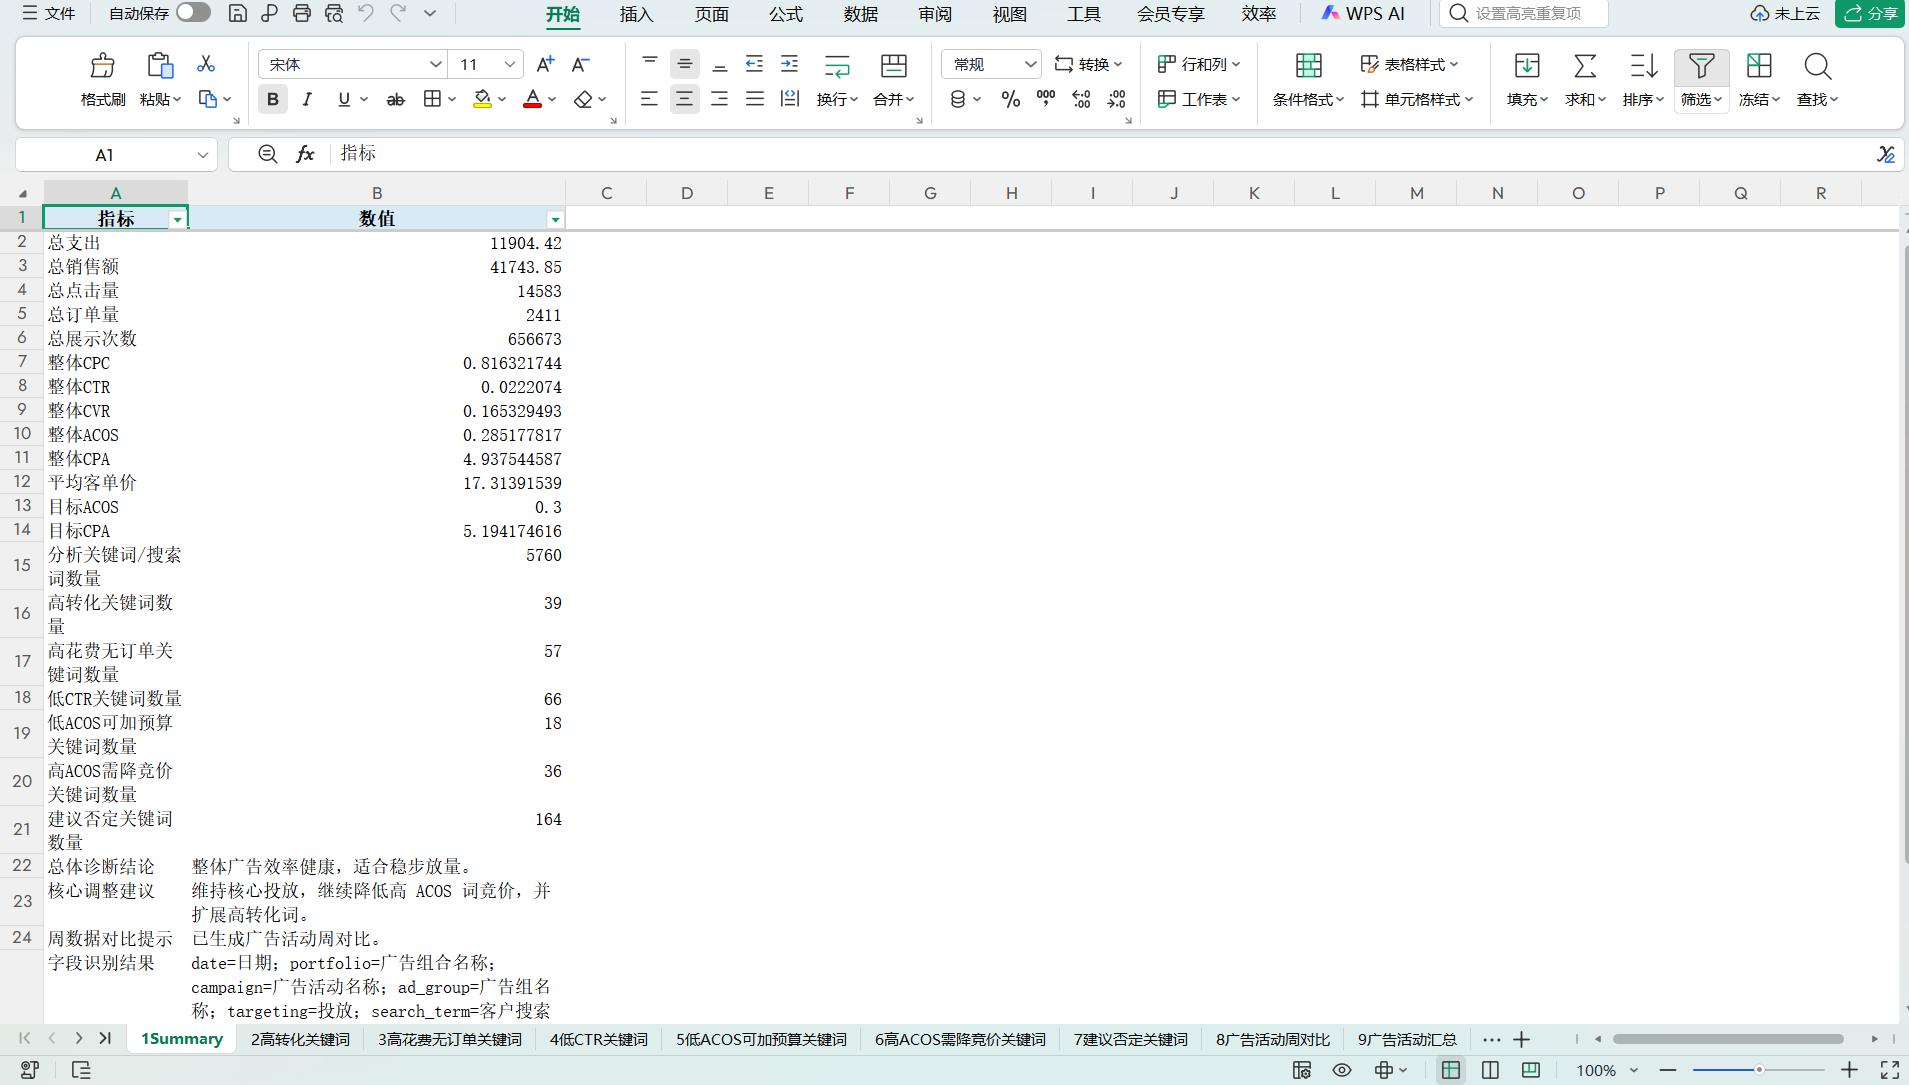This screenshot has width=1909, height=1085.
Task: Open the Insert (插入) ribbon tab
Action: (x=636, y=14)
